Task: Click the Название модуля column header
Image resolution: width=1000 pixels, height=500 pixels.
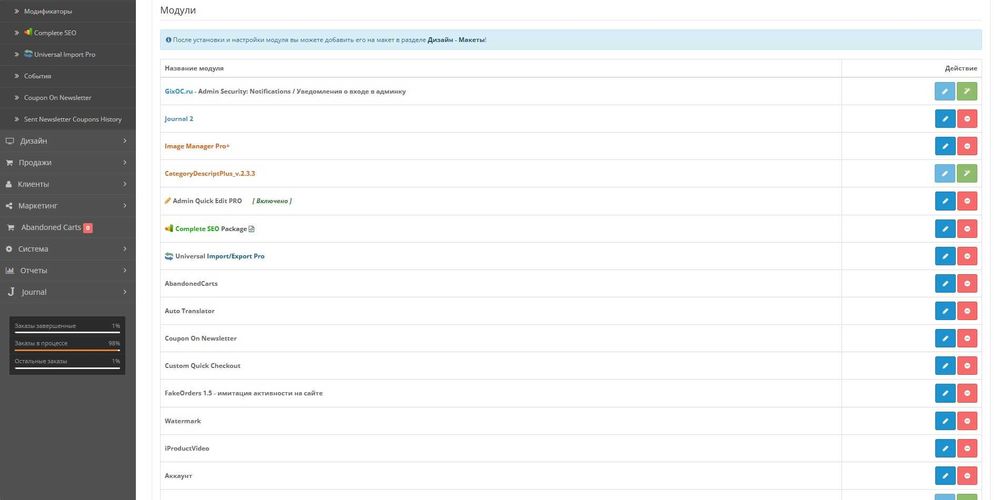Action: point(194,68)
